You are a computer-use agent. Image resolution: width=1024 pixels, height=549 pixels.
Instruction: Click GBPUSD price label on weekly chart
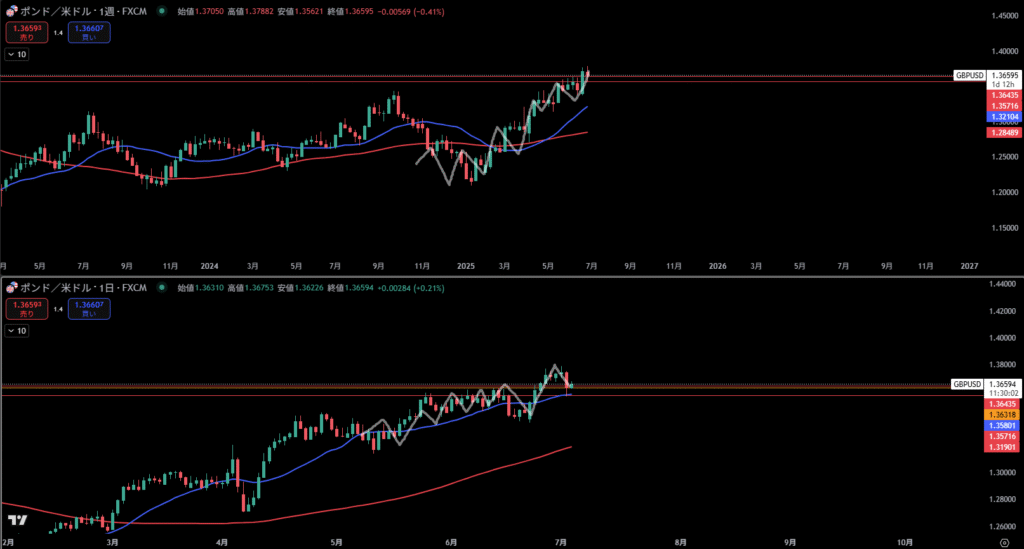969,76
